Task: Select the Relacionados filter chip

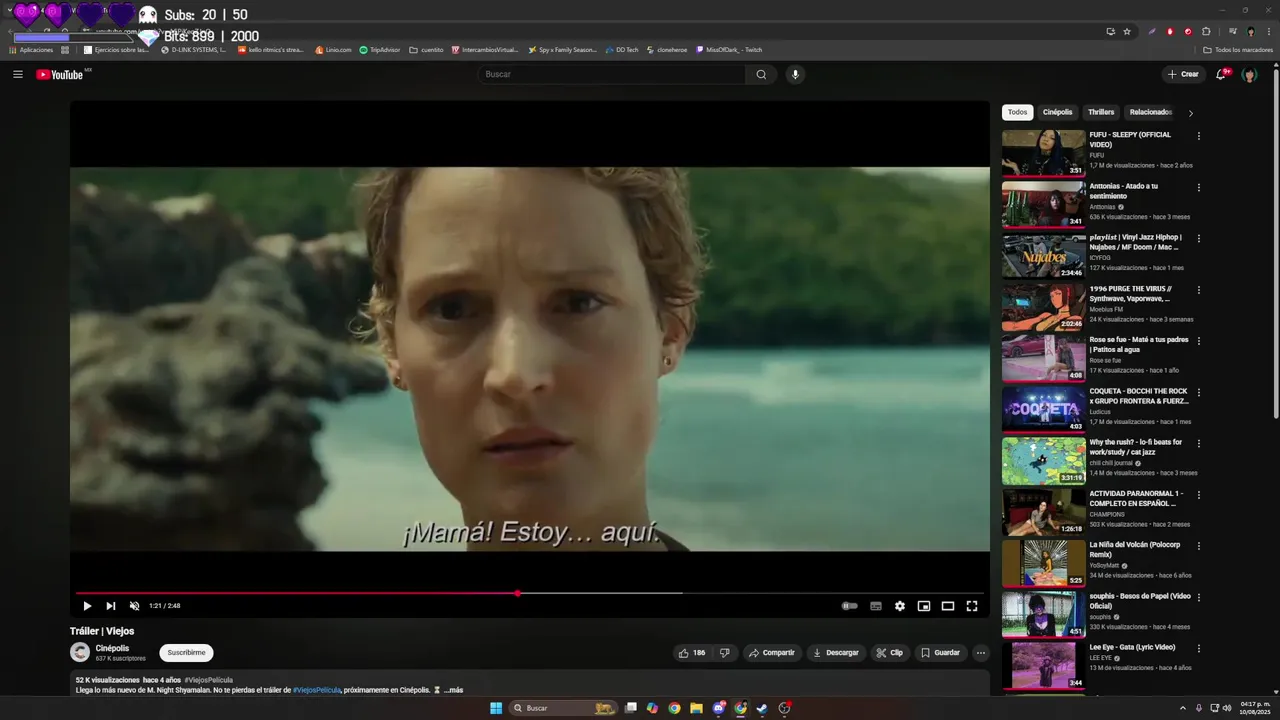Action: point(1150,112)
